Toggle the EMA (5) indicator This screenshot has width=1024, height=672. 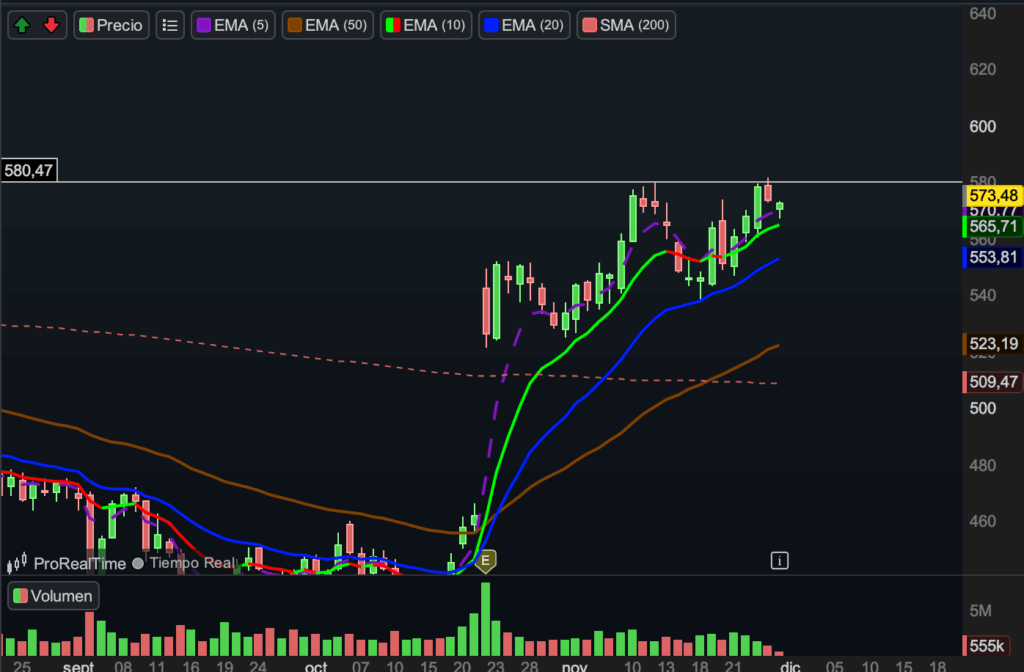(x=231, y=25)
